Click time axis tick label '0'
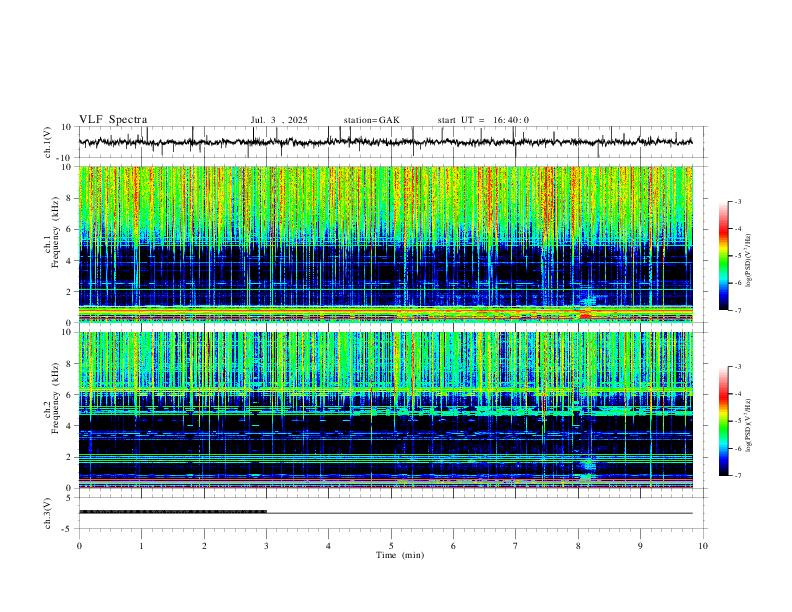792x612 pixels. [79, 546]
